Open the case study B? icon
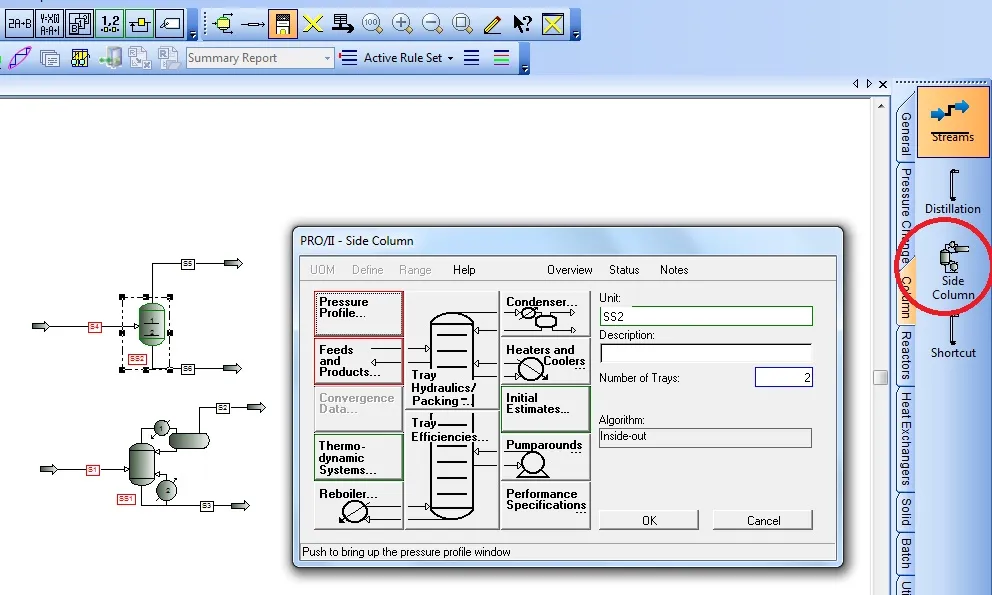The width and height of the screenshot is (992, 595). click(80, 24)
